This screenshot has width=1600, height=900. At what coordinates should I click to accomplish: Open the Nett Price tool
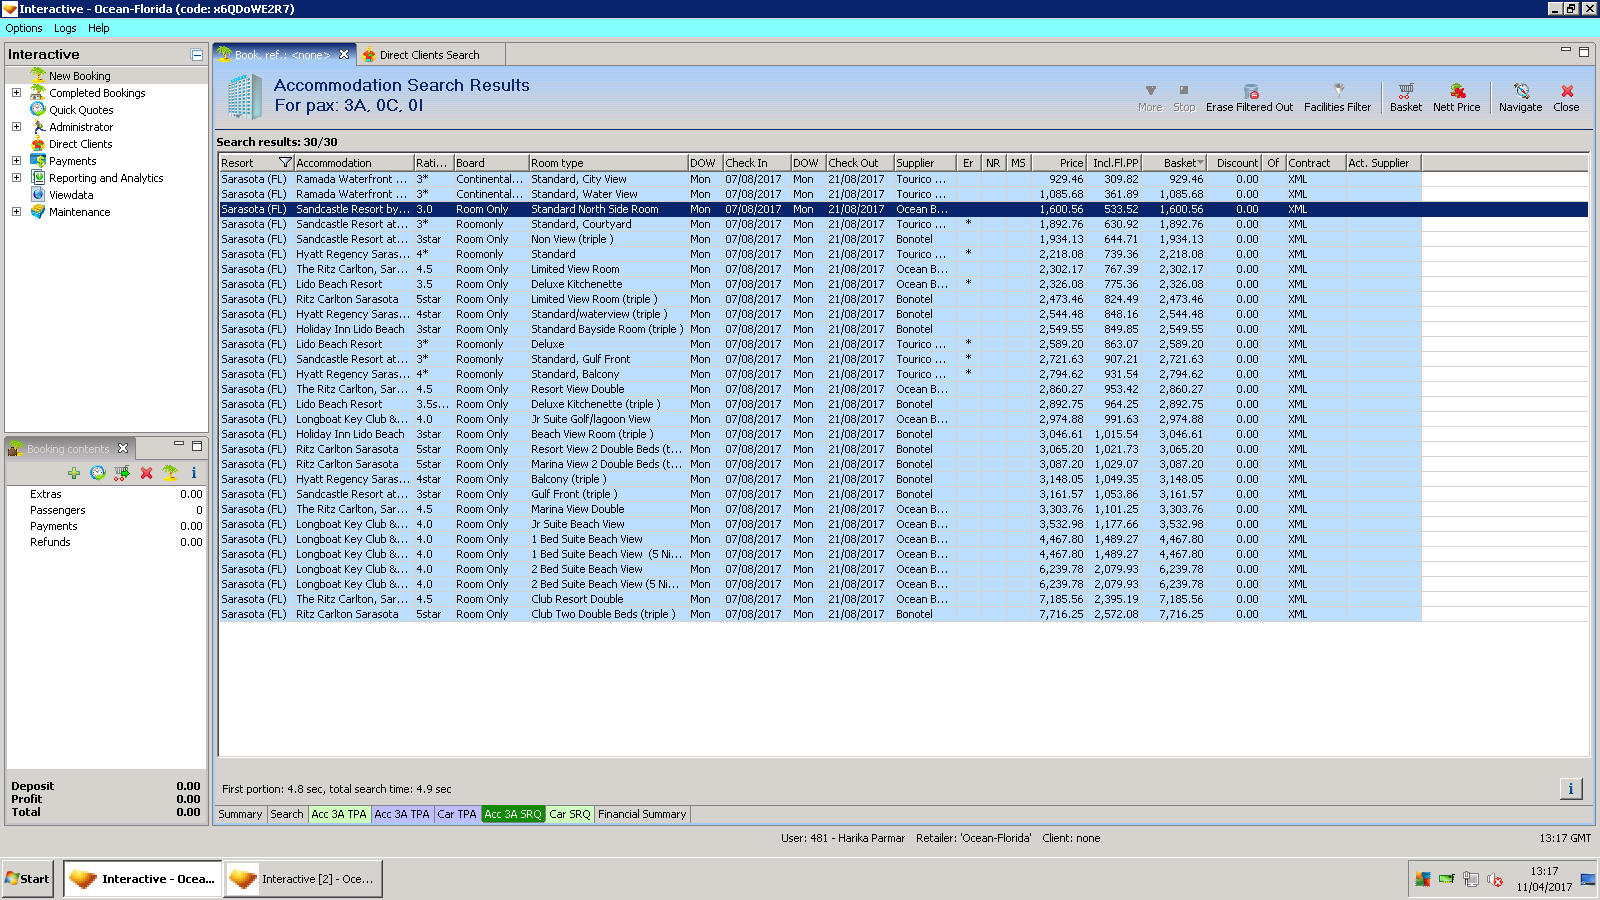(x=1456, y=92)
